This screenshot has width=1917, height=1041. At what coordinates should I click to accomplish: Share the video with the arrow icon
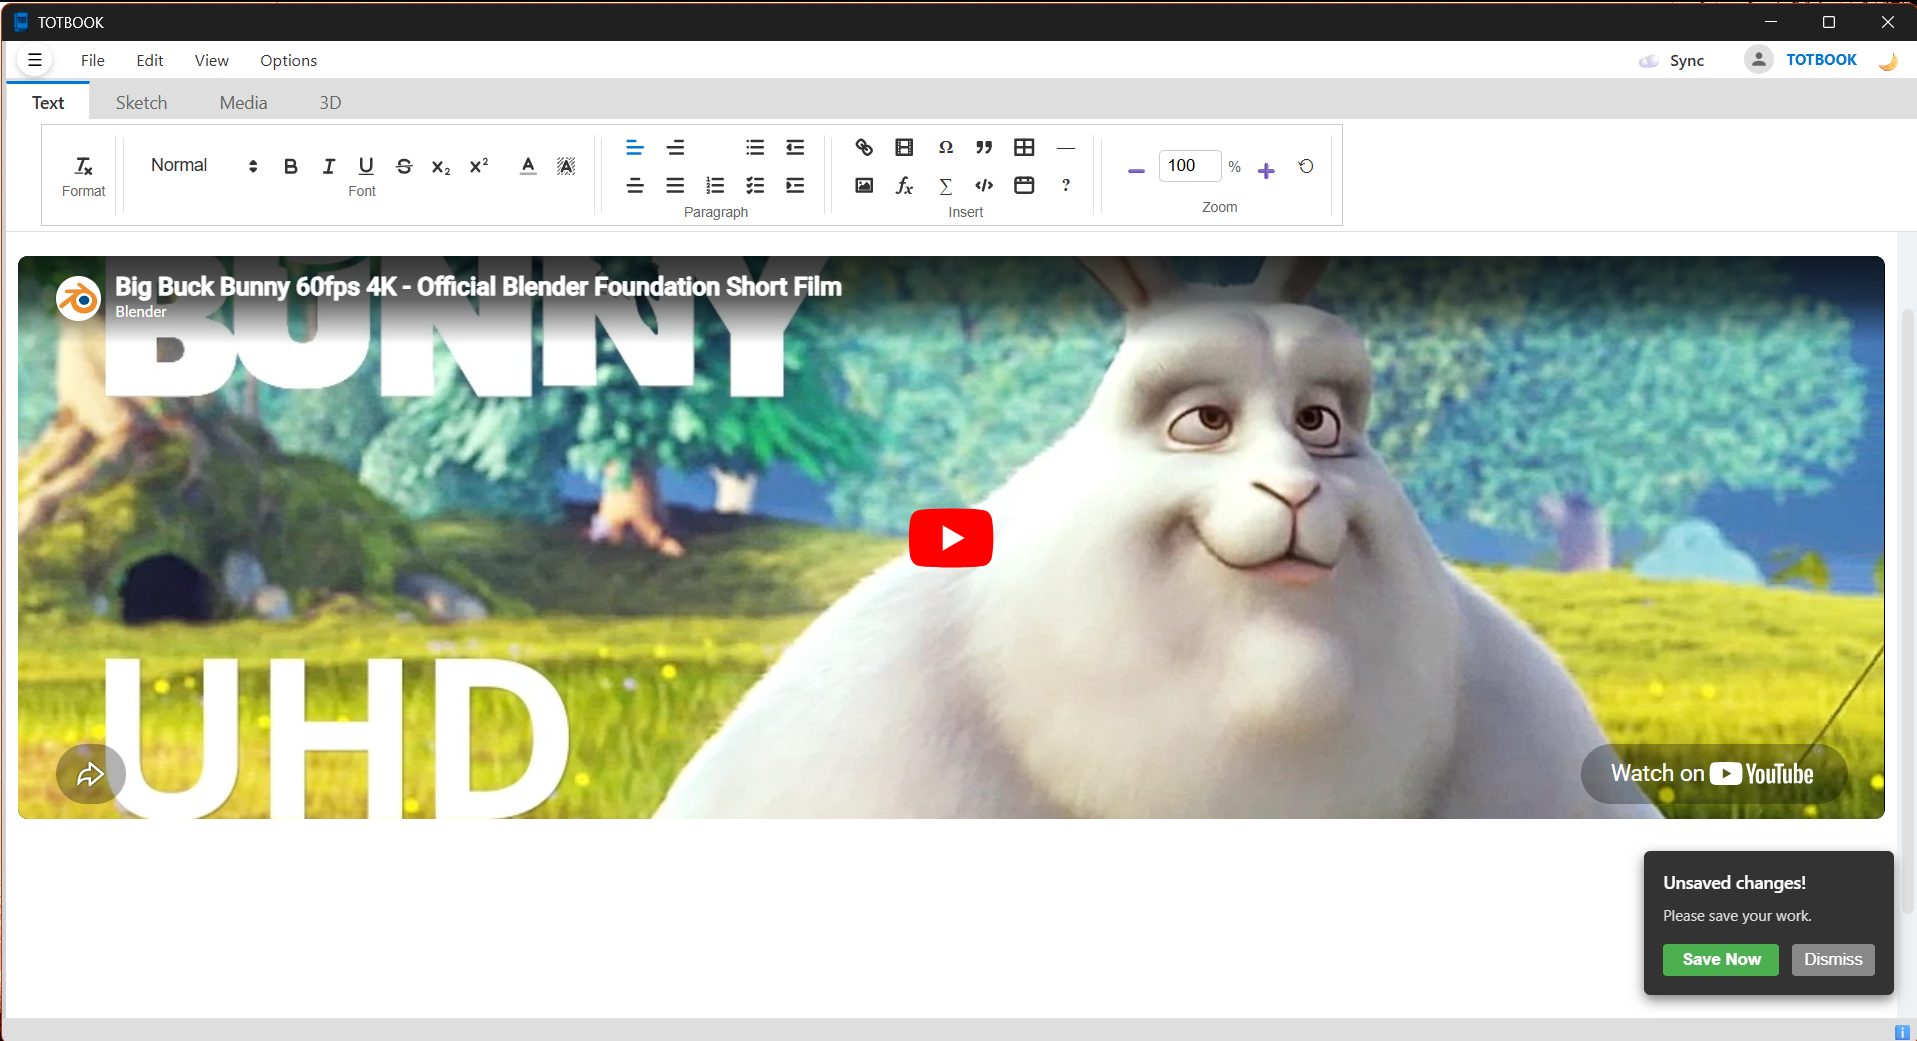(91, 774)
